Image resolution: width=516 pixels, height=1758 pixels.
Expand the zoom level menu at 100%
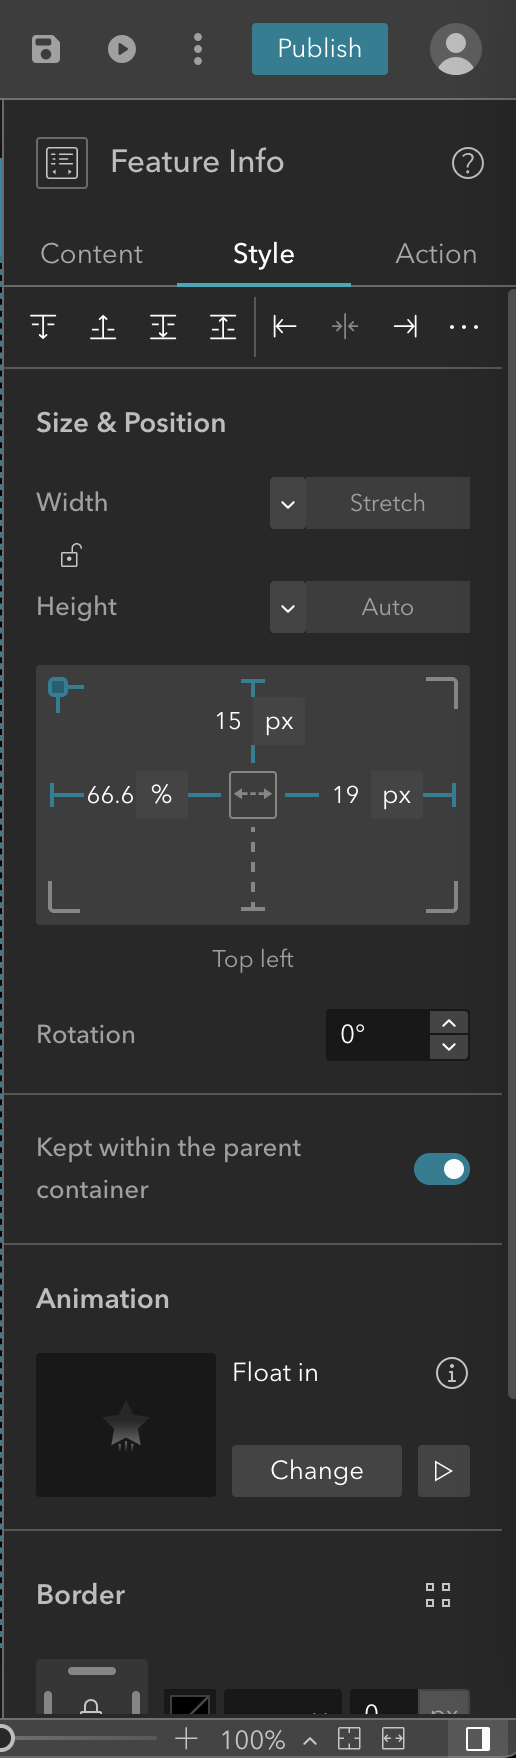coord(311,1741)
